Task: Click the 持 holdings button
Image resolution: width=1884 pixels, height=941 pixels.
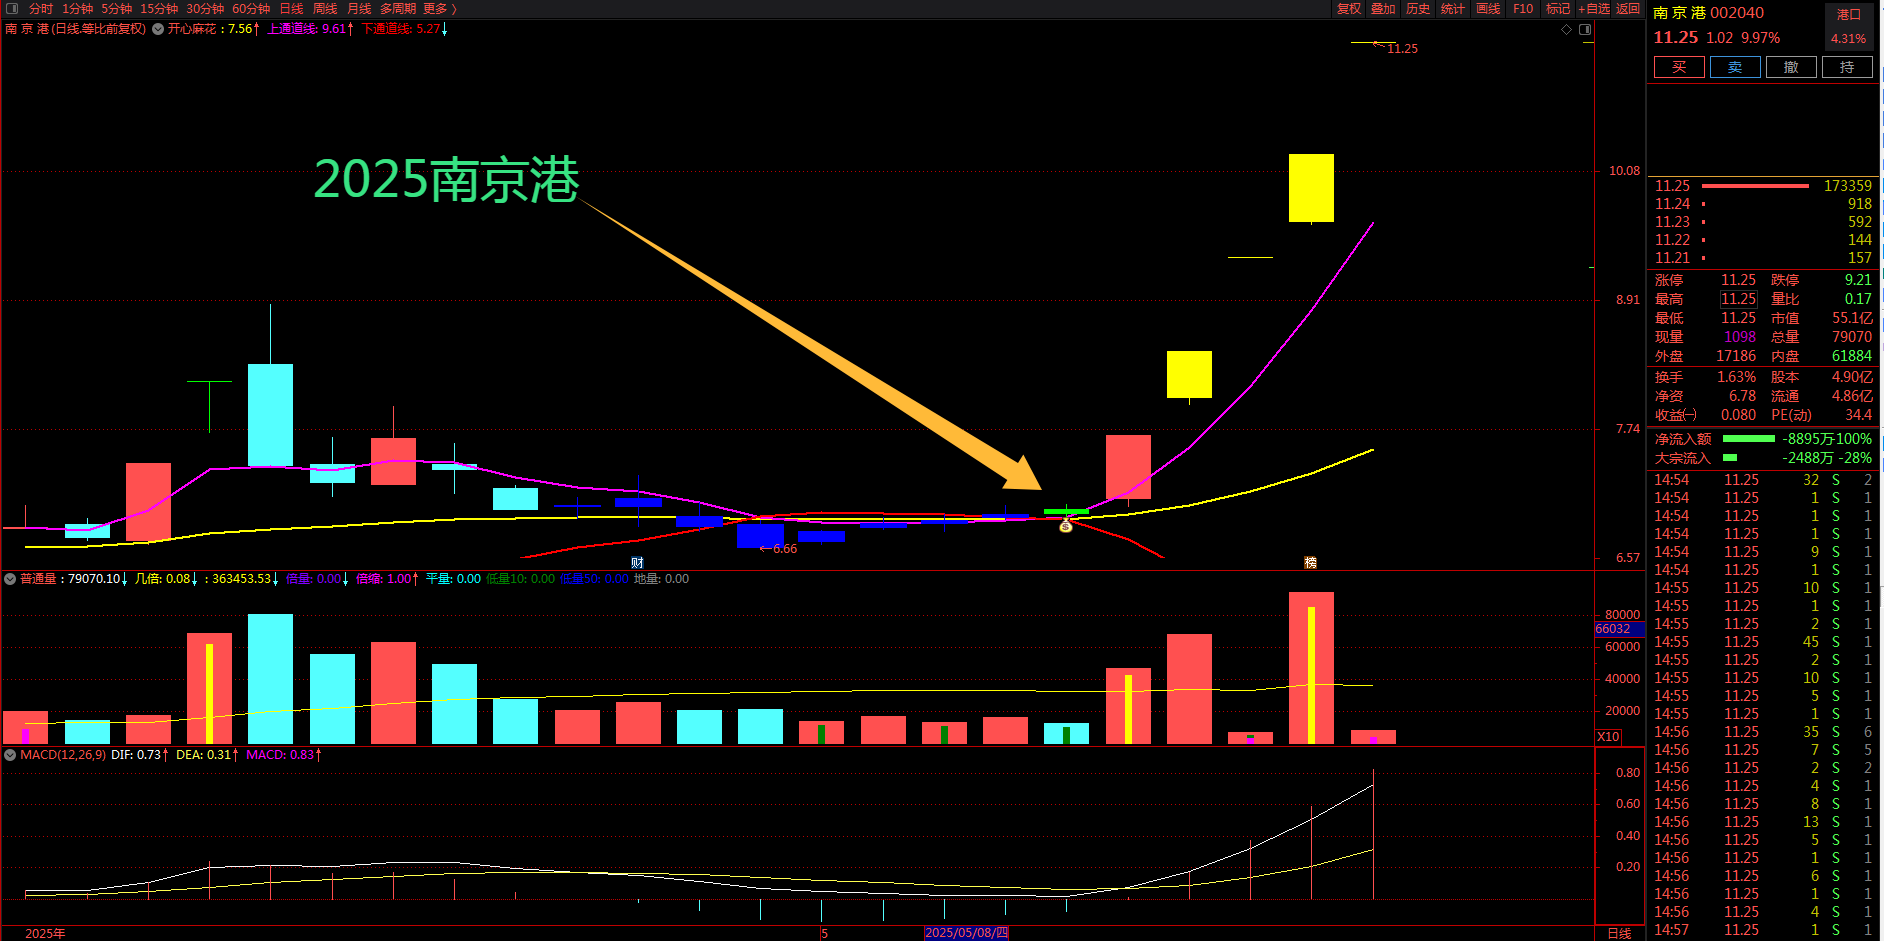Action: [x=1847, y=67]
